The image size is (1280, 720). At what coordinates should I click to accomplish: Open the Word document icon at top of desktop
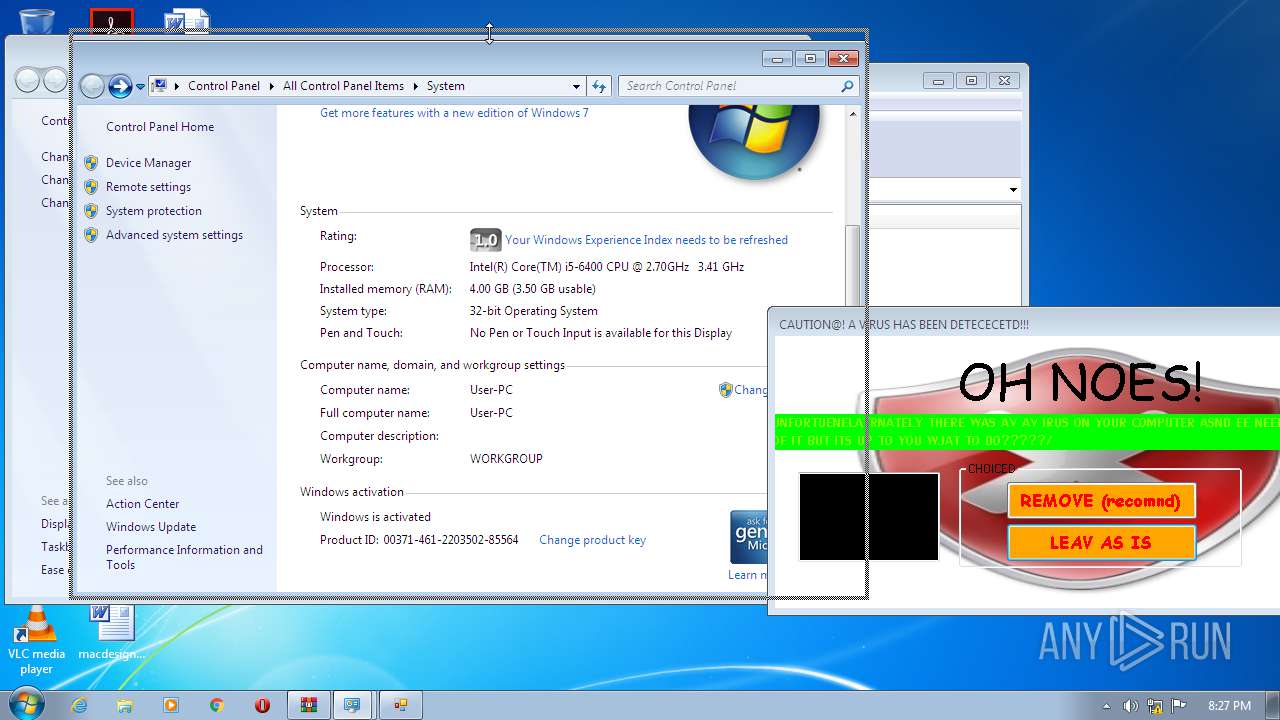coord(187,19)
